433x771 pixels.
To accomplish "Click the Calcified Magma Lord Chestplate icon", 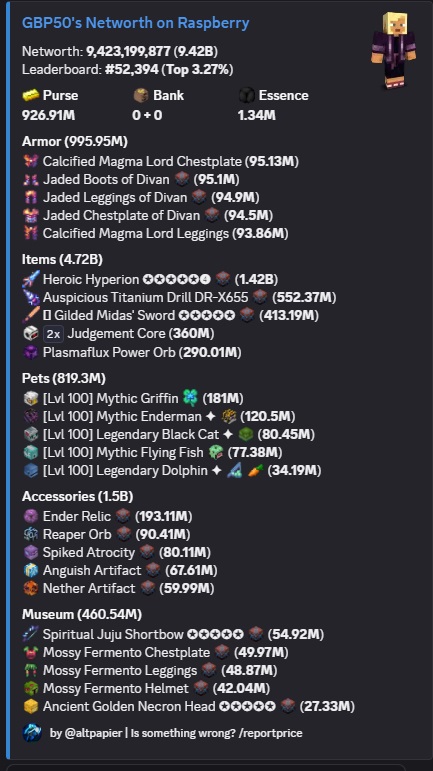I will [30, 161].
